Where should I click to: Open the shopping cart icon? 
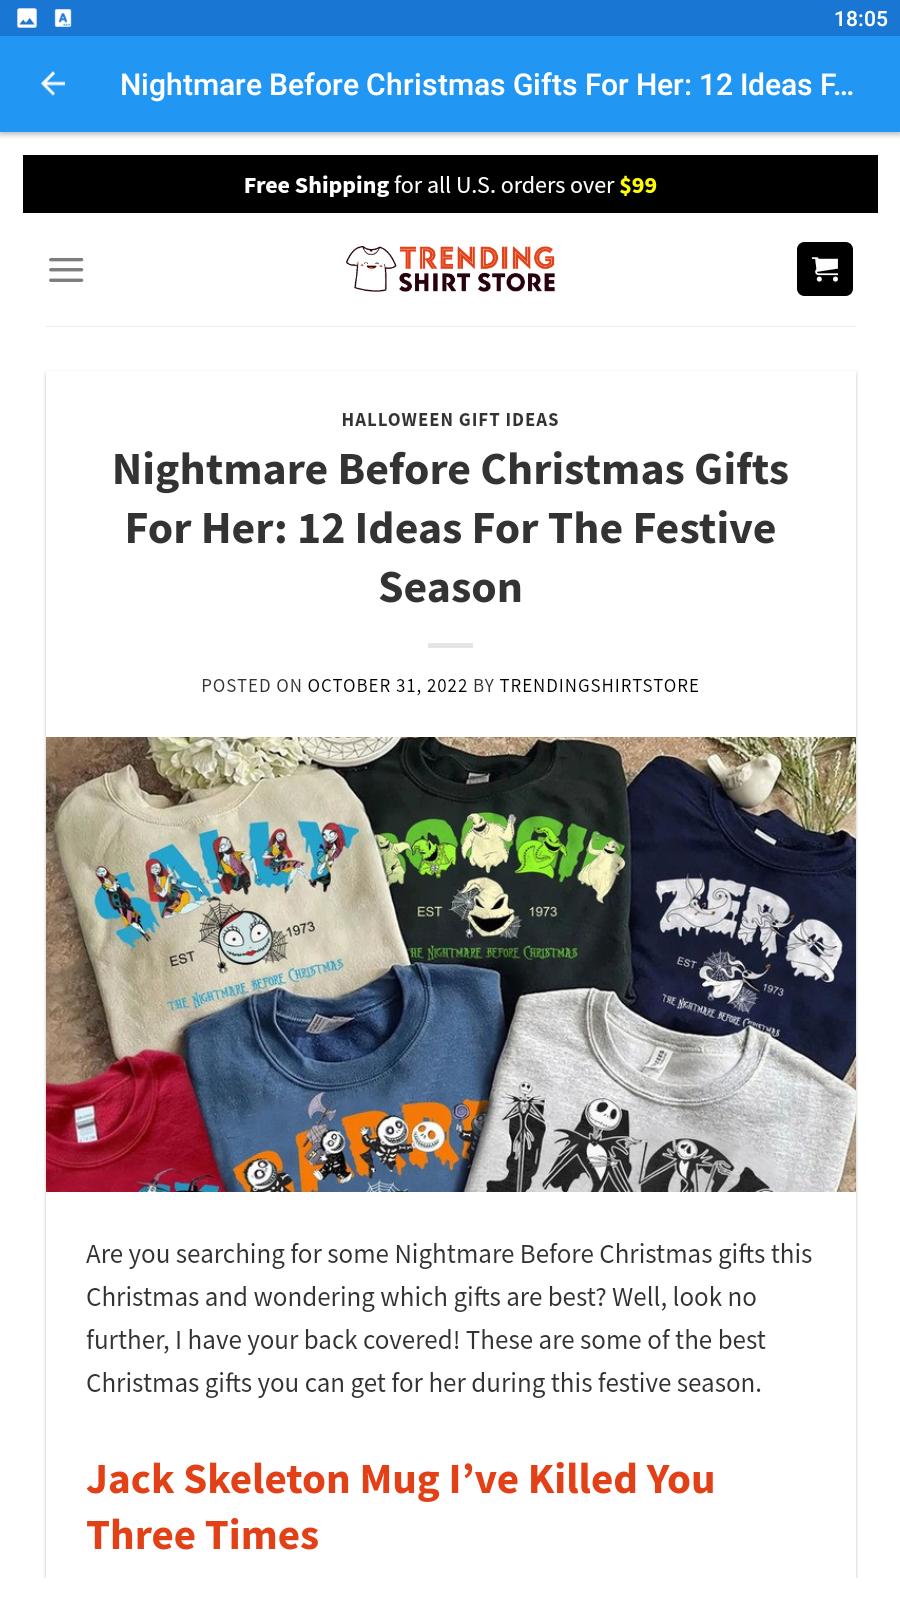pos(825,269)
